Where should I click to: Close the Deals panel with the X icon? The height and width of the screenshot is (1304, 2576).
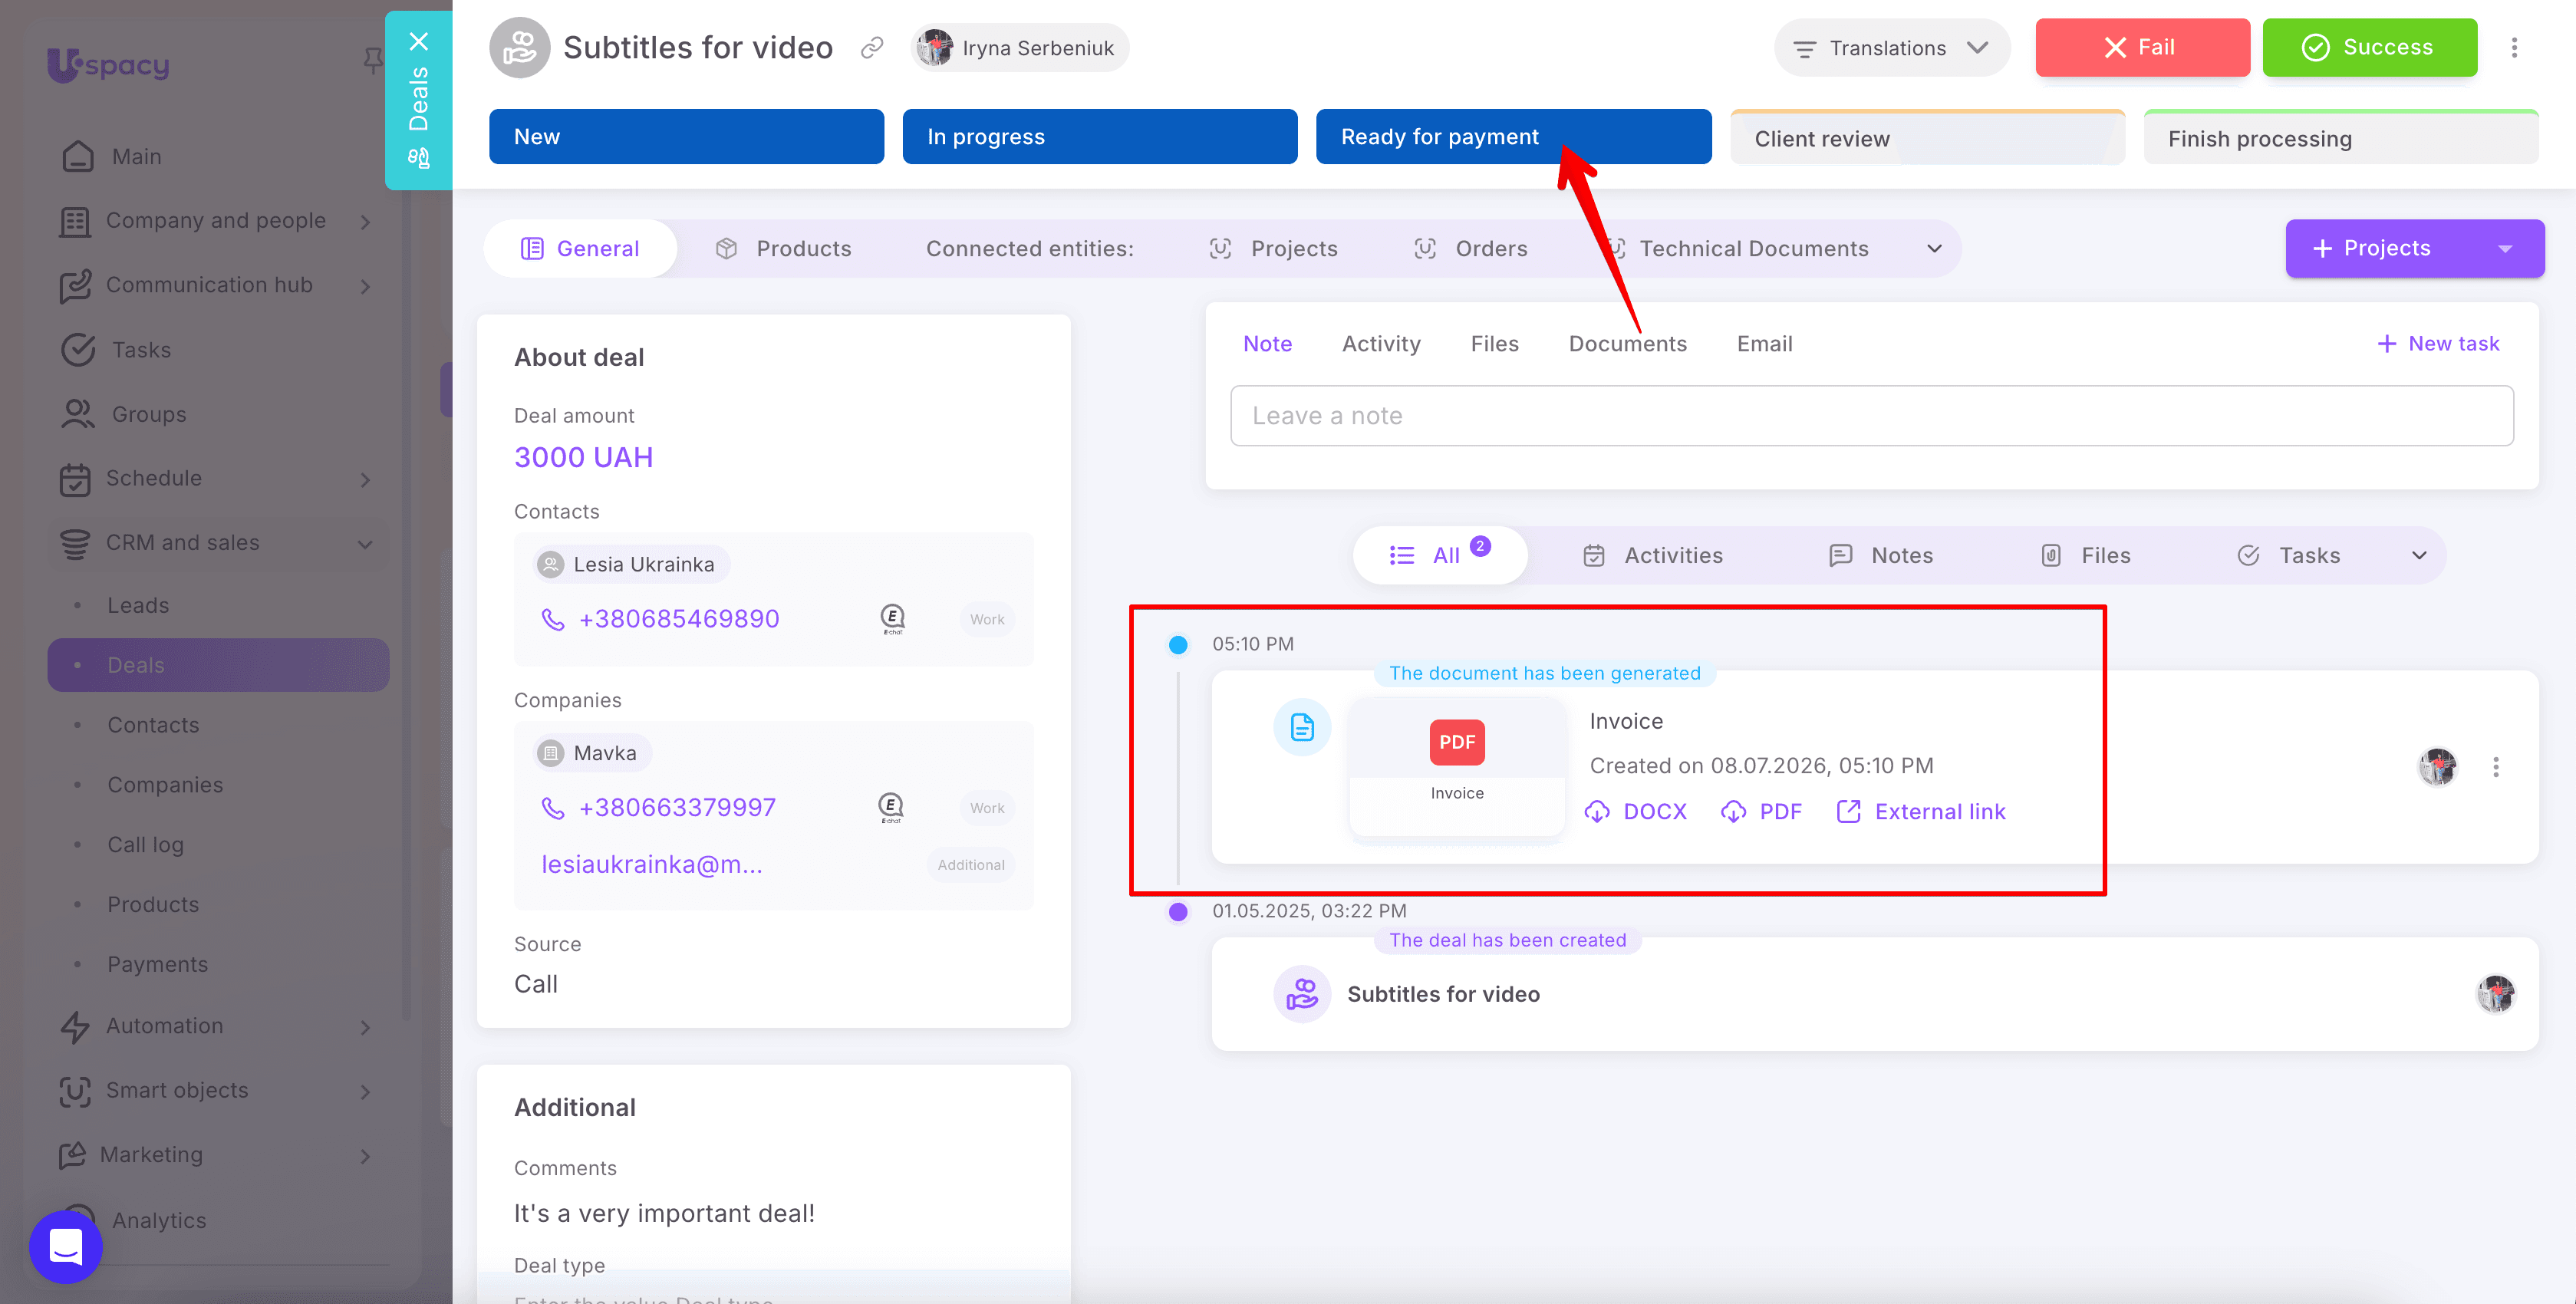tap(419, 41)
